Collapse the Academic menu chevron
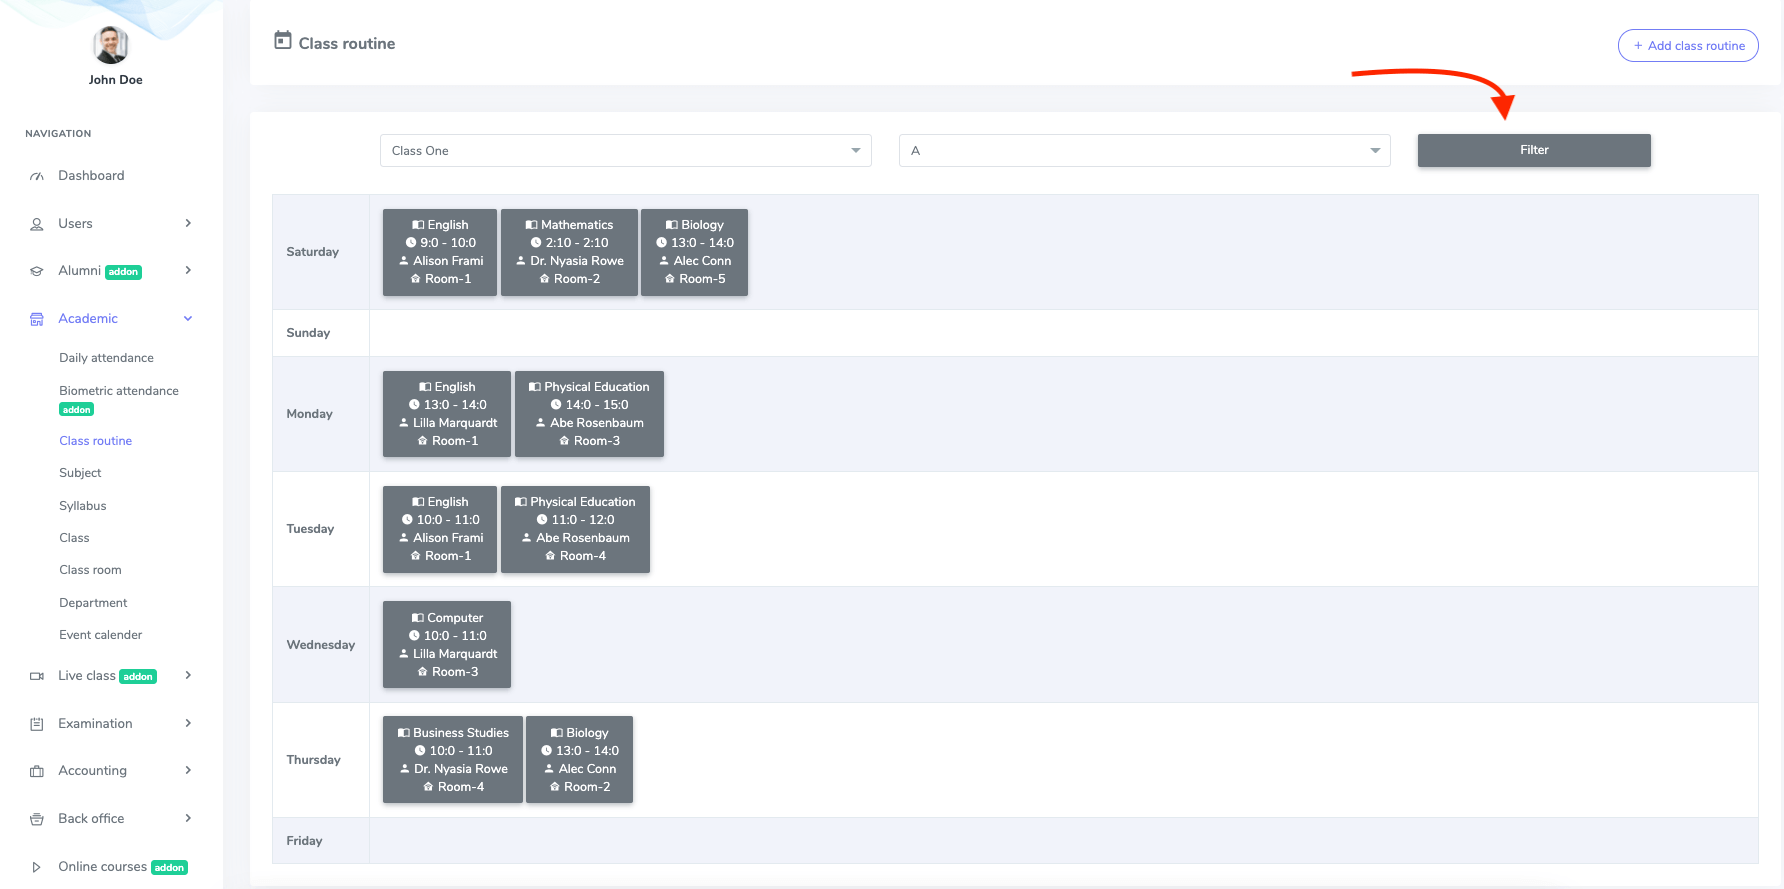 tap(188, 319)
